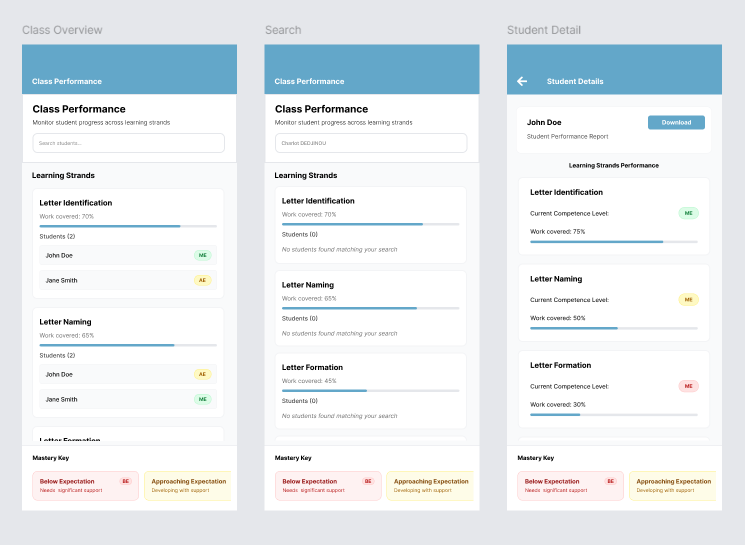This screenshot has width=745, height=545.
Task: Click the AE badge for John Doe under Letter Naming
Action: pyautogui.click(x=203, y=374)
